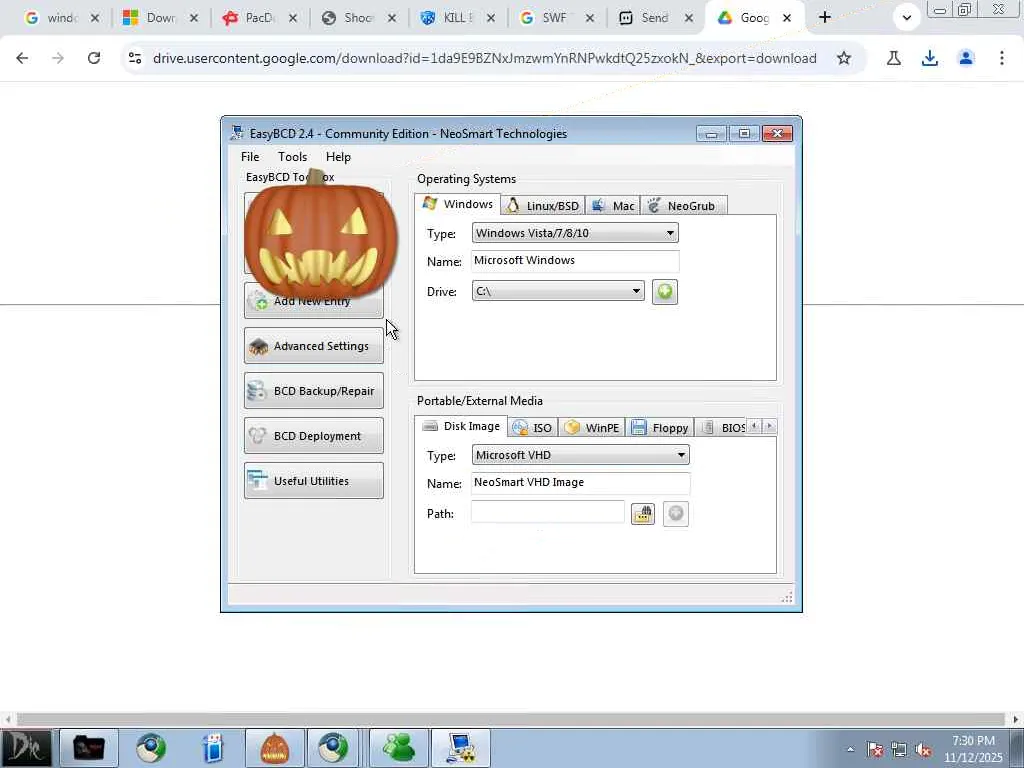Viewport: 1024px width, 768px height.
Task: Click the green add Windows entry button
Action: coord(665,291)
